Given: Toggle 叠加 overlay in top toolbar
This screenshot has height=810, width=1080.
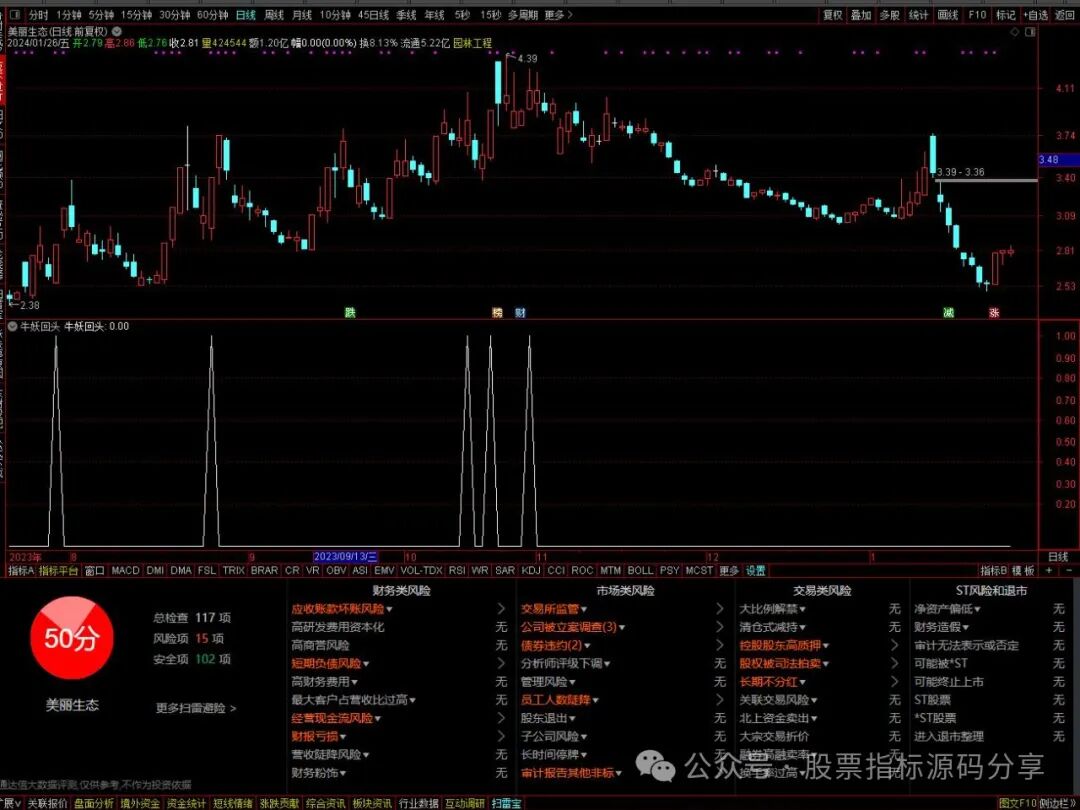Looking at the screenshot, I should [x=861, y=14].
